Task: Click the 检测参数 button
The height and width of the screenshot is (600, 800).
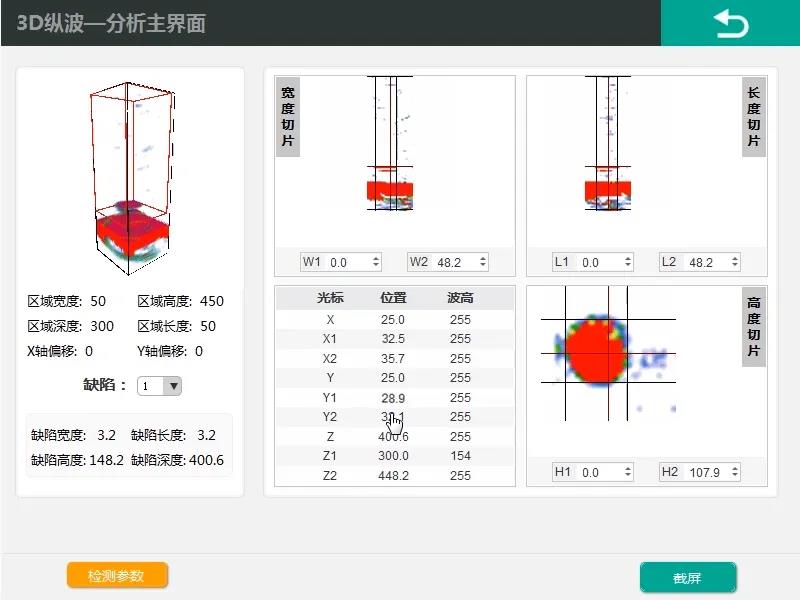Action: tap(117, 576)
